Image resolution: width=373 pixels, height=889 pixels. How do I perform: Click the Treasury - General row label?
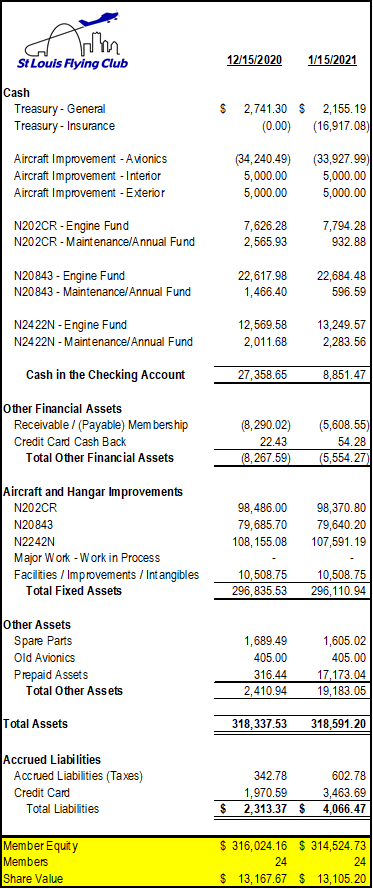60,109
